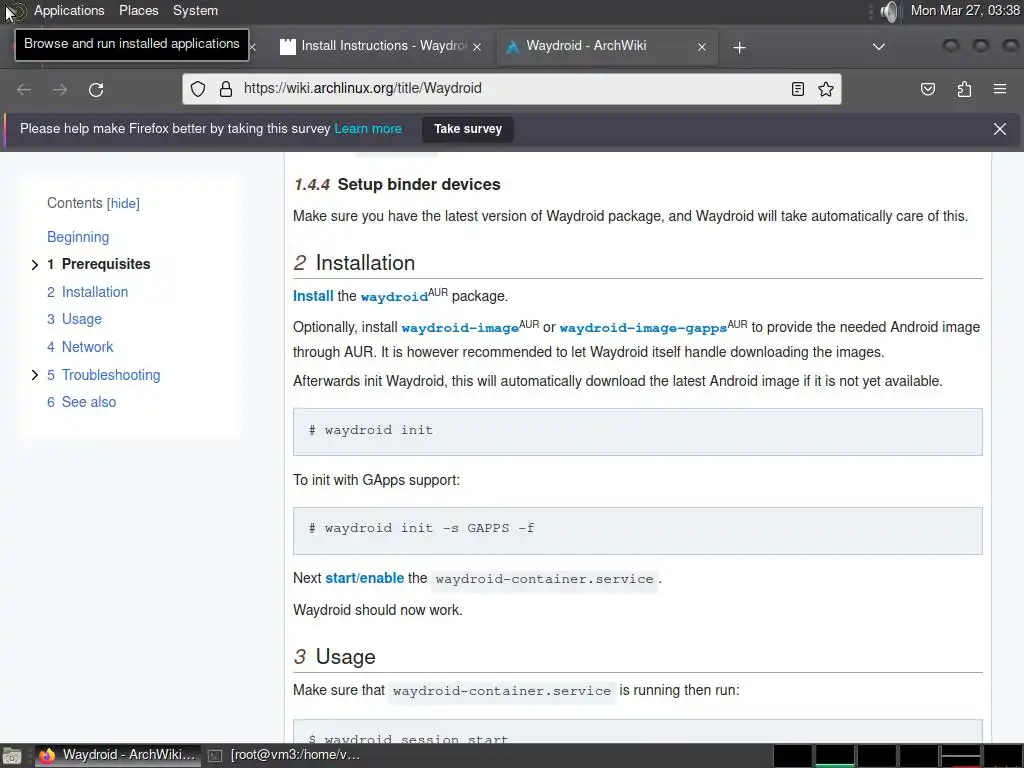The height and width of the screenshot is (768, 1024).
Task: Switch to the Install Instructions tab
Action: click(382, 46)
